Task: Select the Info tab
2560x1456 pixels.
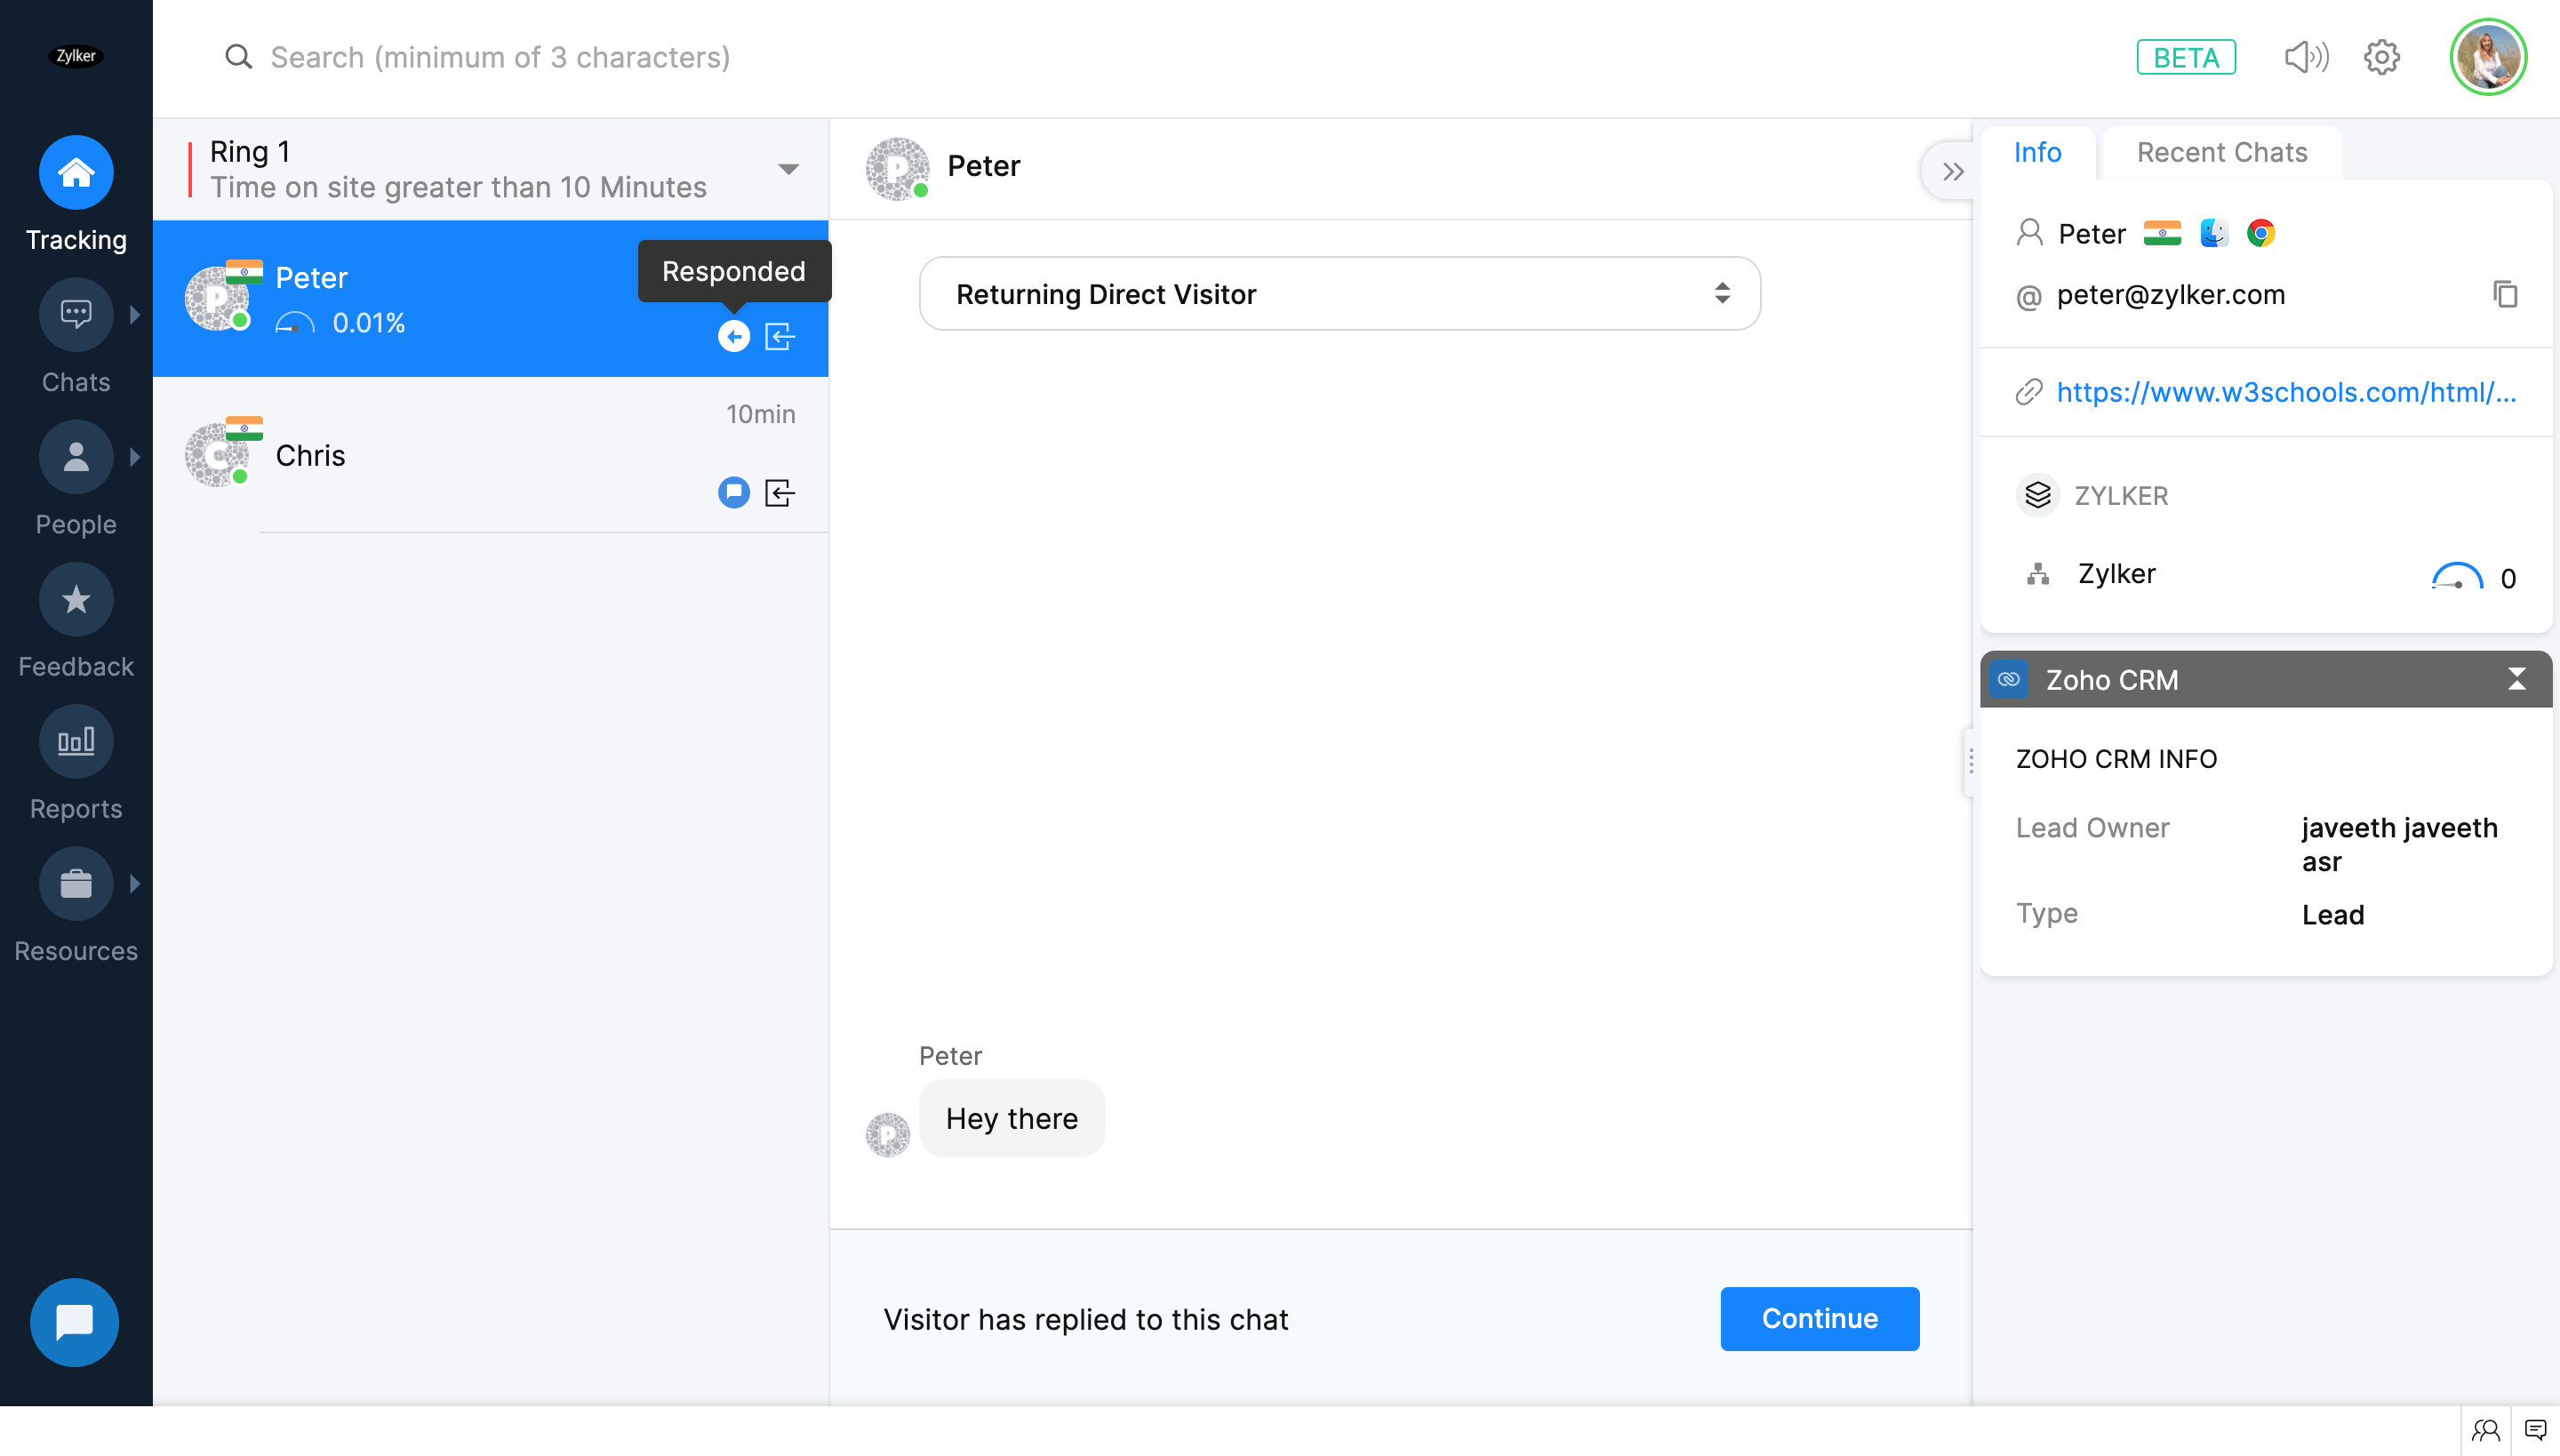Action: 2037,152
